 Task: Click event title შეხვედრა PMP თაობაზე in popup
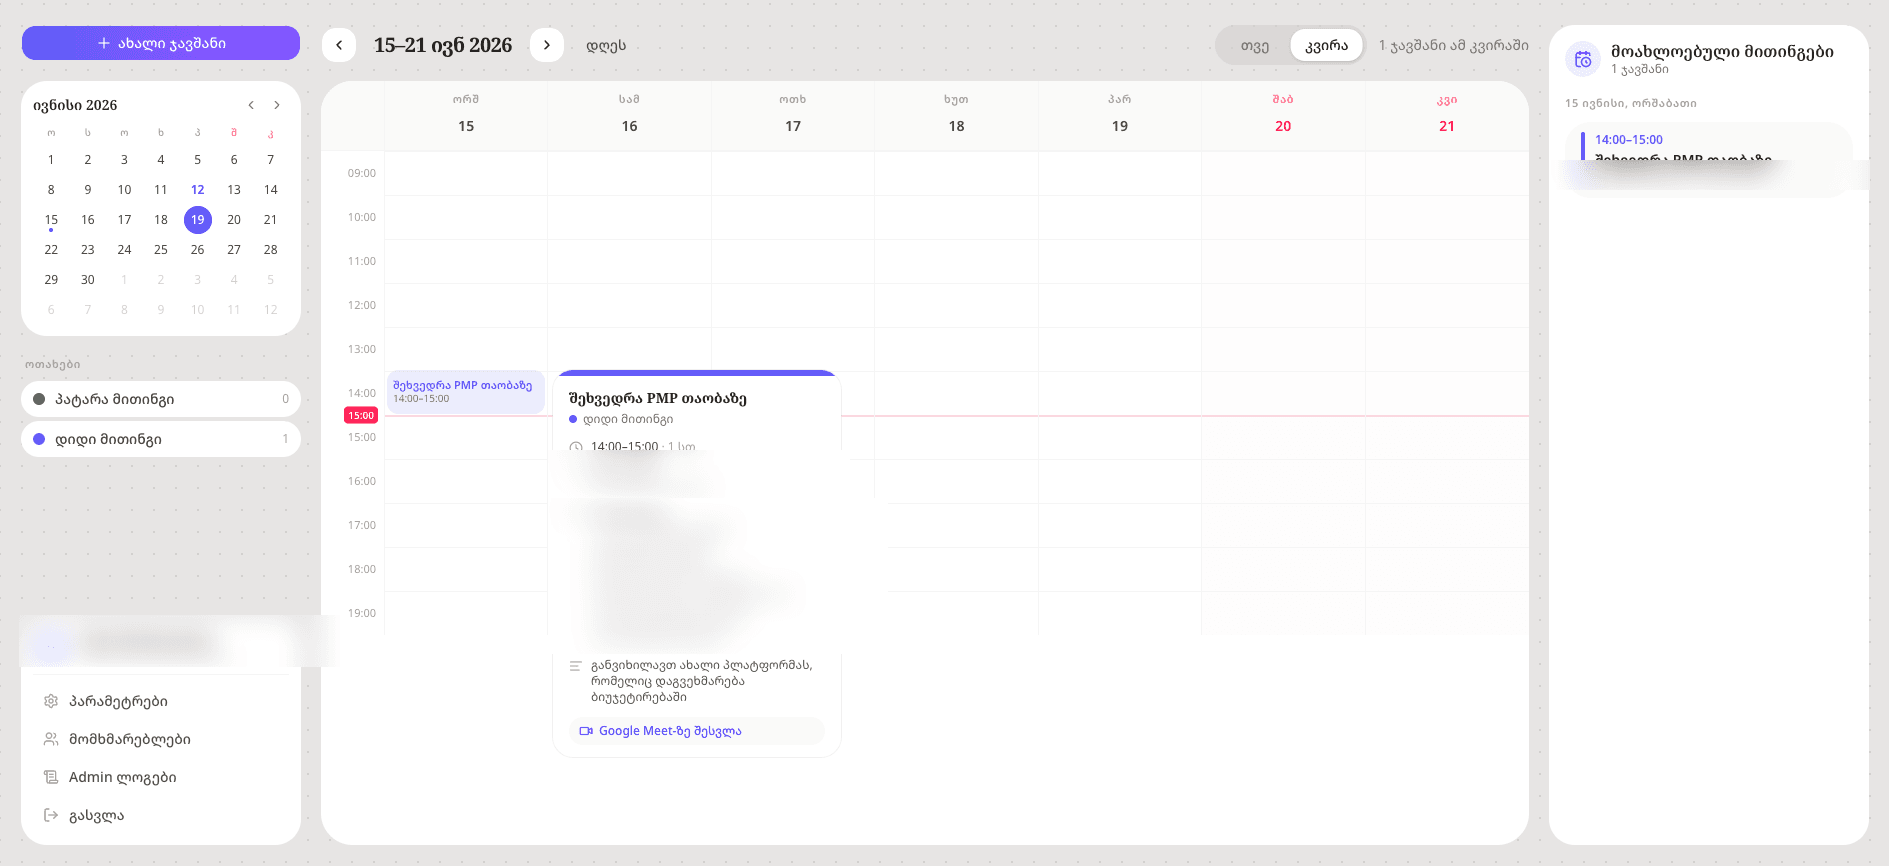click(x=658, y=398)
